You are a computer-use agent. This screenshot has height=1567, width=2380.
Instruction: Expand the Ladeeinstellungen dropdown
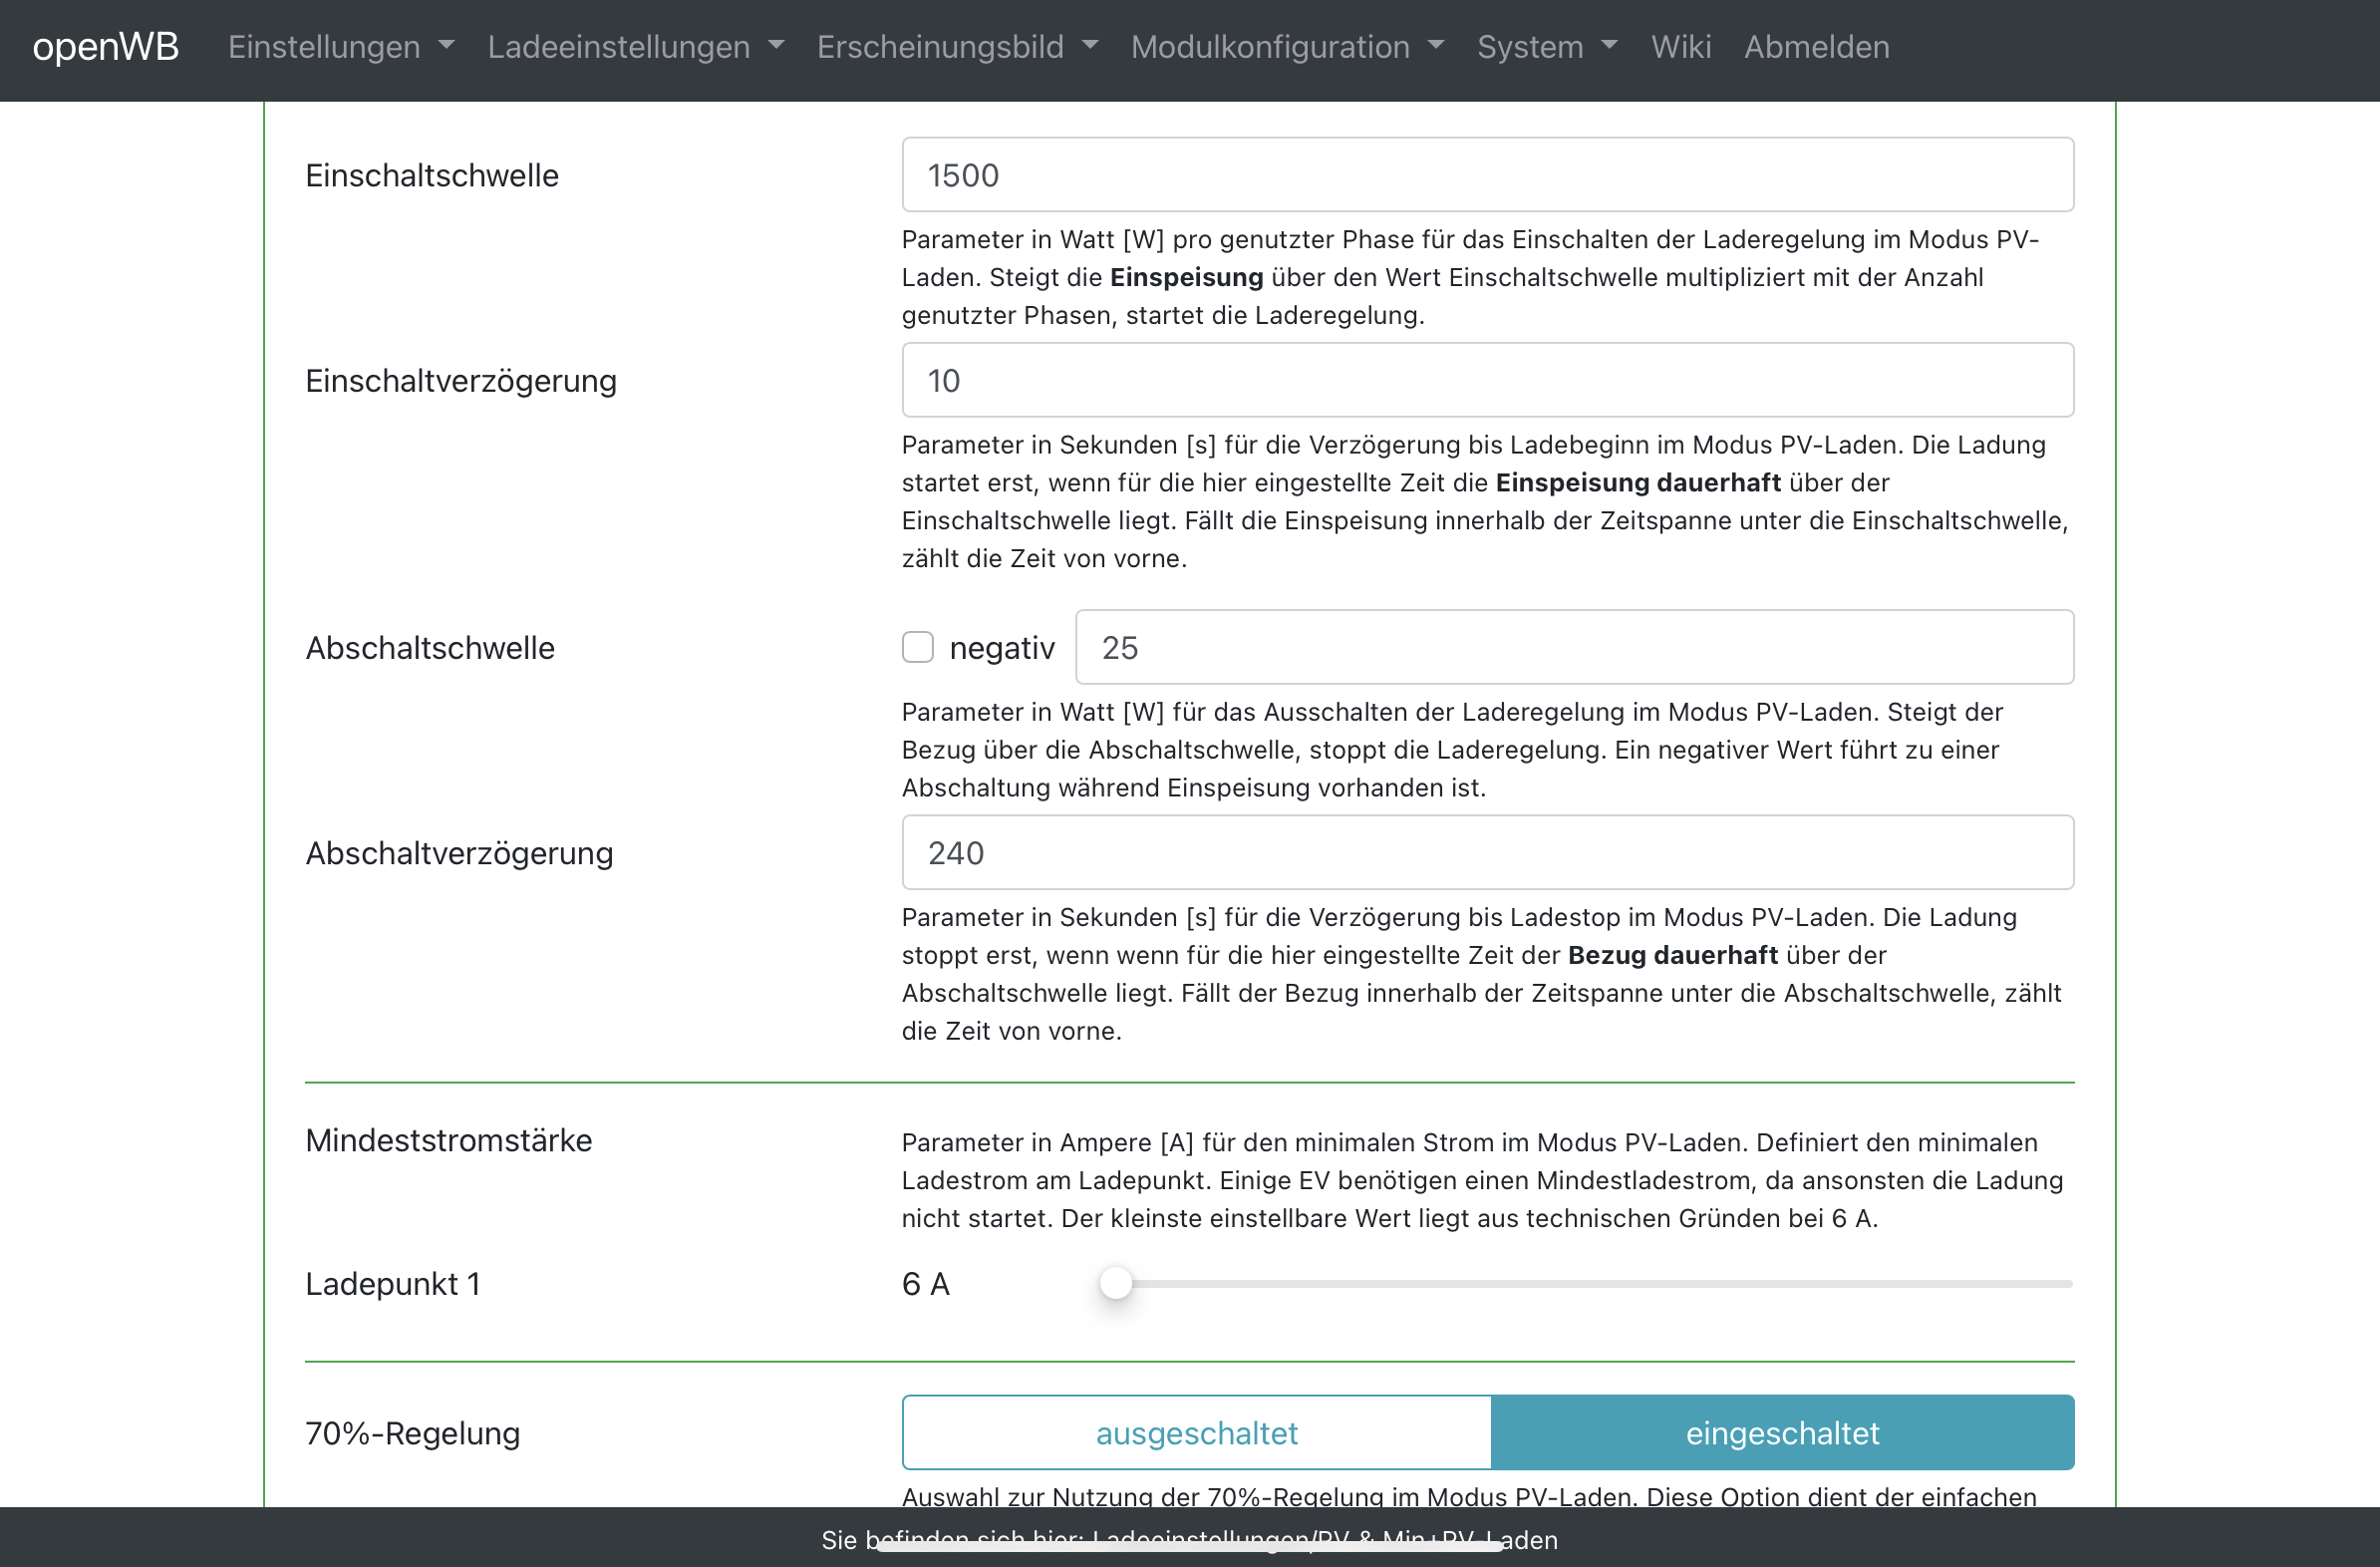(x=635, y=47)
